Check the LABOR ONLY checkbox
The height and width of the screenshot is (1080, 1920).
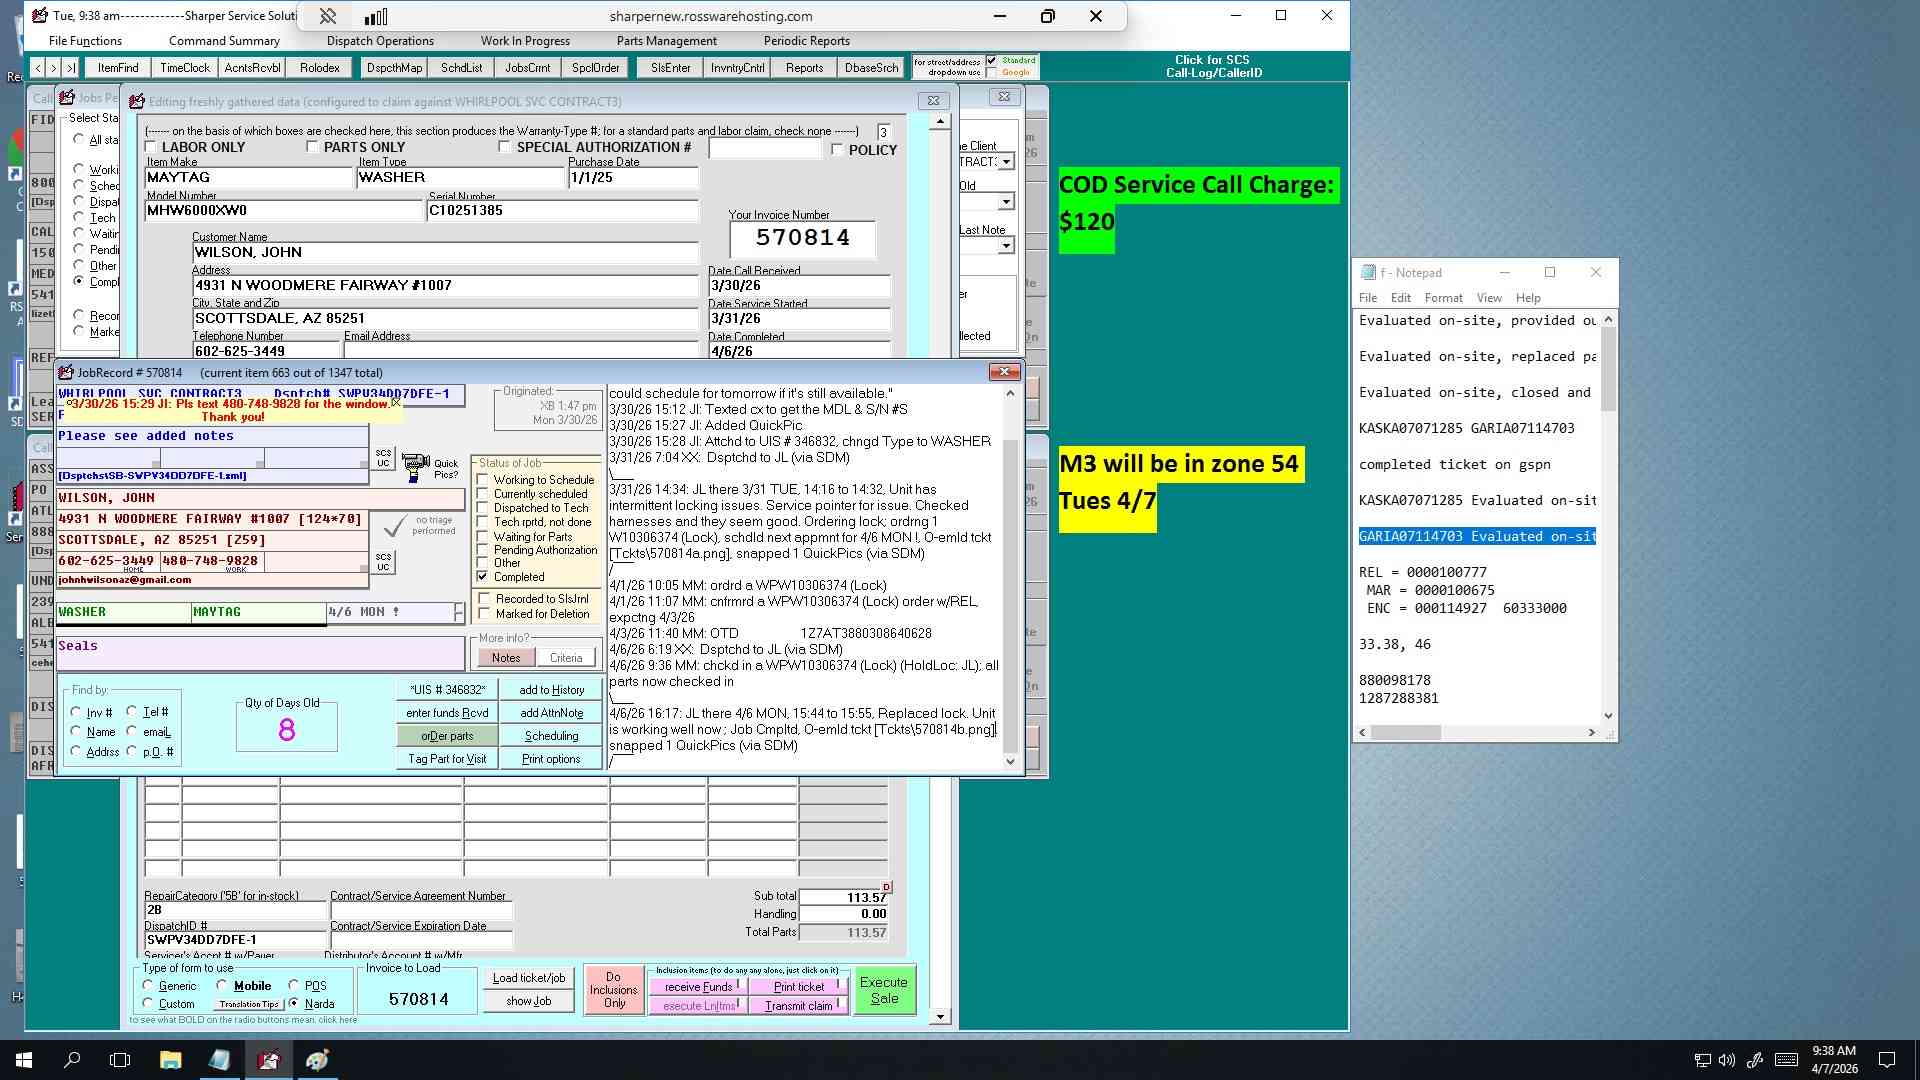pyautogui.click(x=152, y=147)
